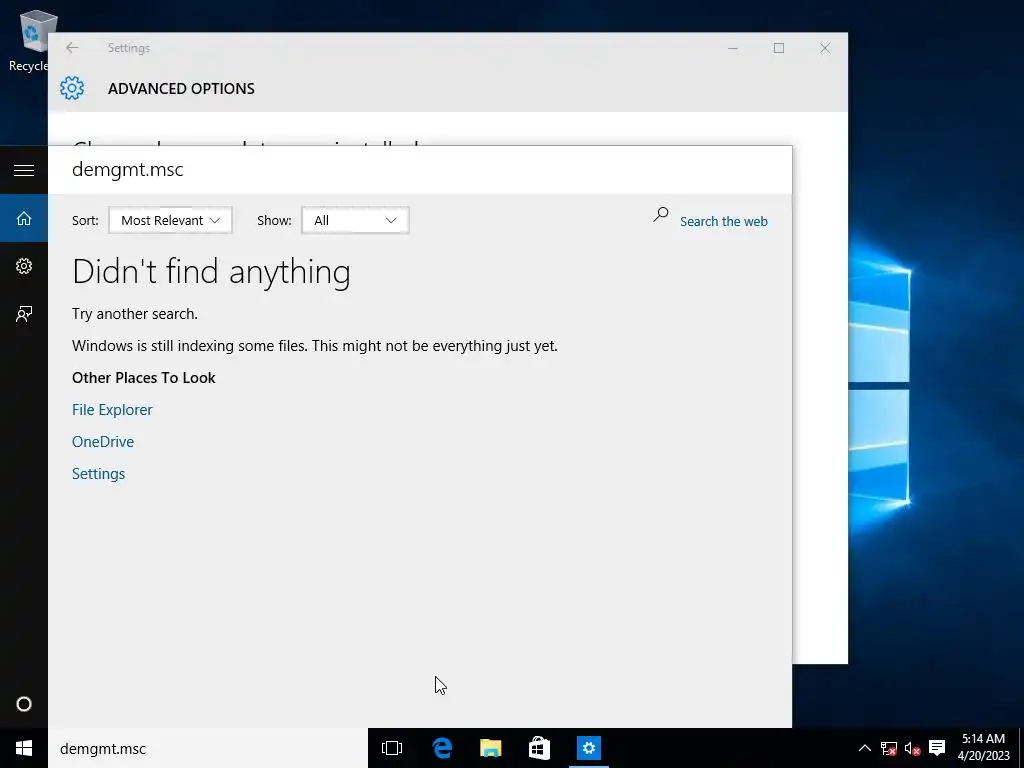1024x768 pixels.
Task: Click the taskbar clock showing 5:14 AM
Action: [984, 748]
